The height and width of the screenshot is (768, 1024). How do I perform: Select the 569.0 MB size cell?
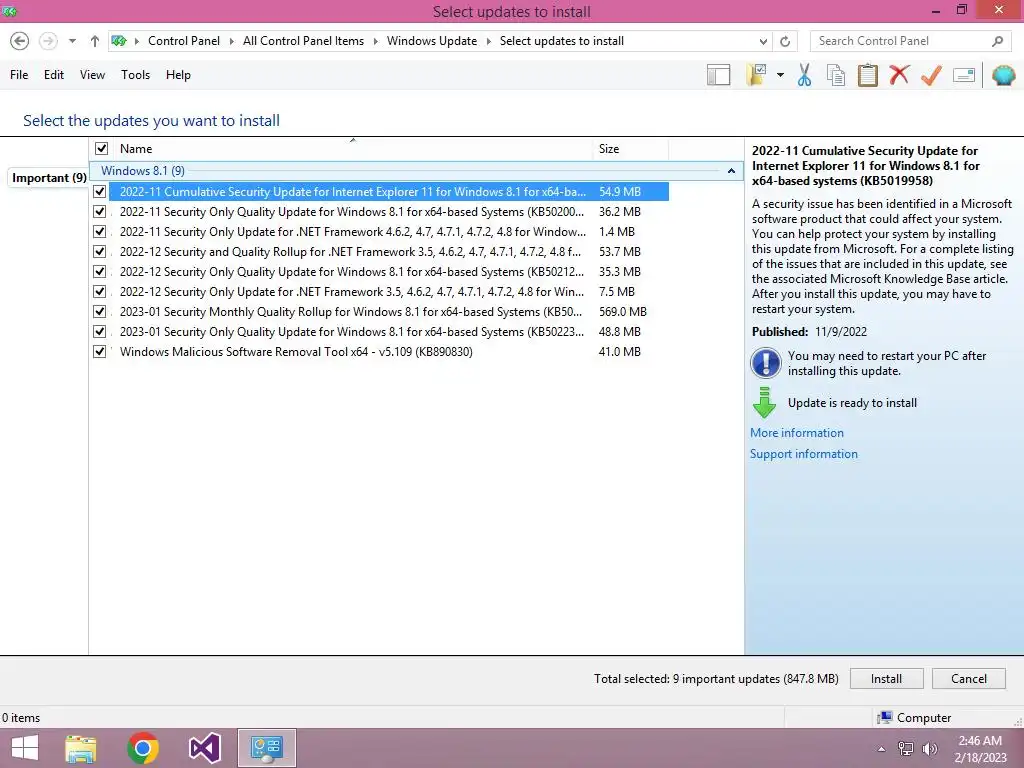point(622,312)
